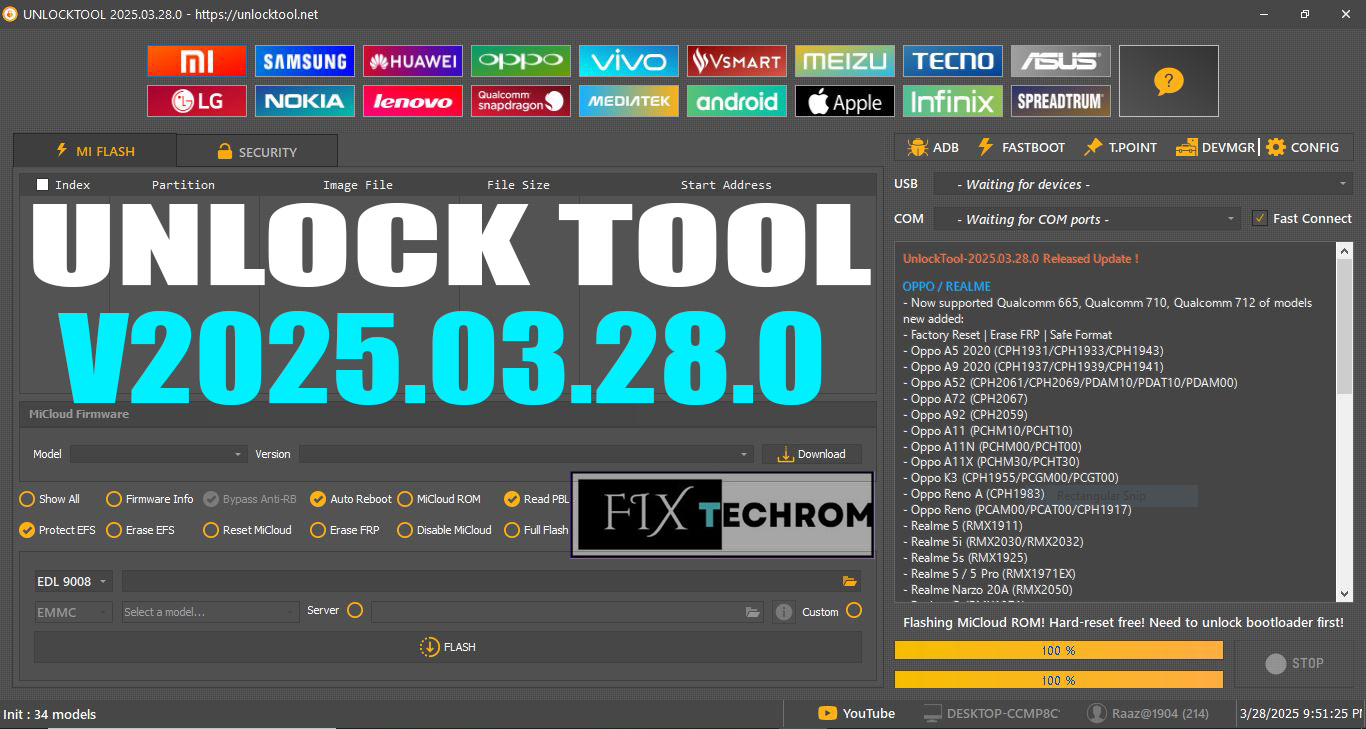Click the lower 100 % progress bar

[x=1059, y=680]
